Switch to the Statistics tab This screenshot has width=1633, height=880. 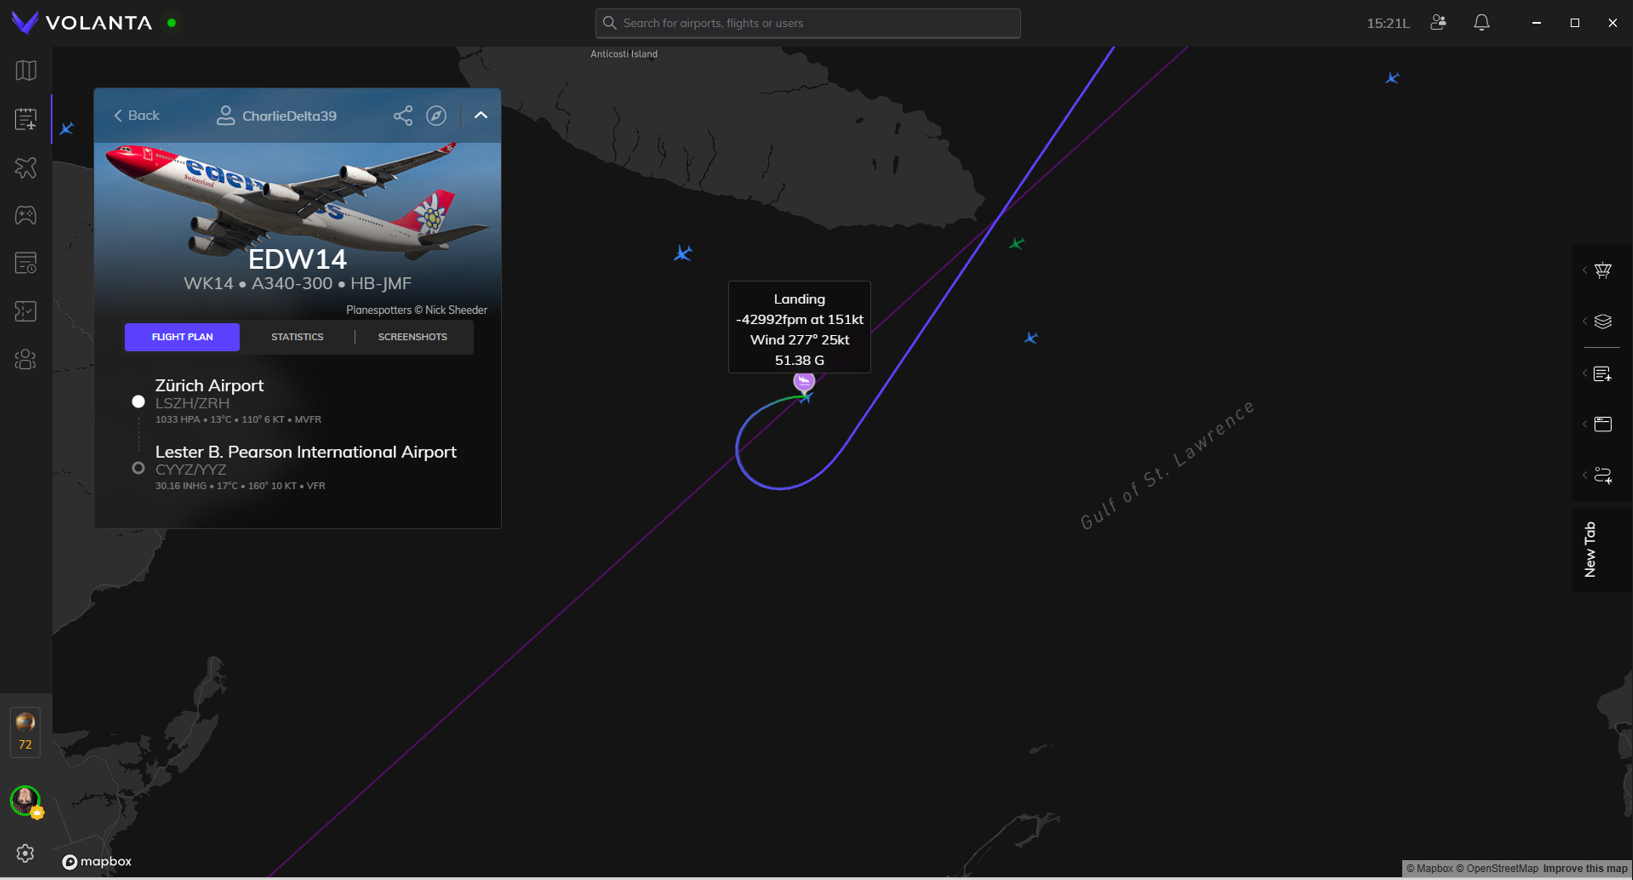(x=297, y=337)
